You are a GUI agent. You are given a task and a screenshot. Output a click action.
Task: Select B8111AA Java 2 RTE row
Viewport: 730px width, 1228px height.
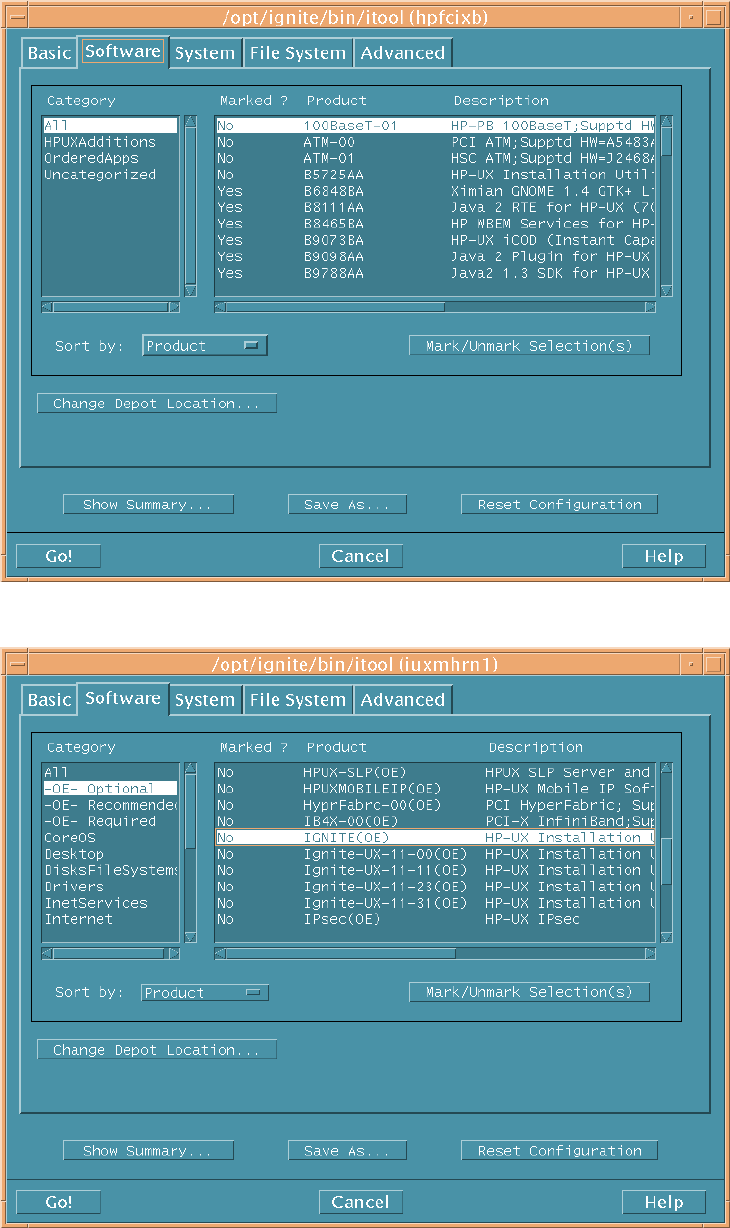pyautogui.click(x=435, y=207)
